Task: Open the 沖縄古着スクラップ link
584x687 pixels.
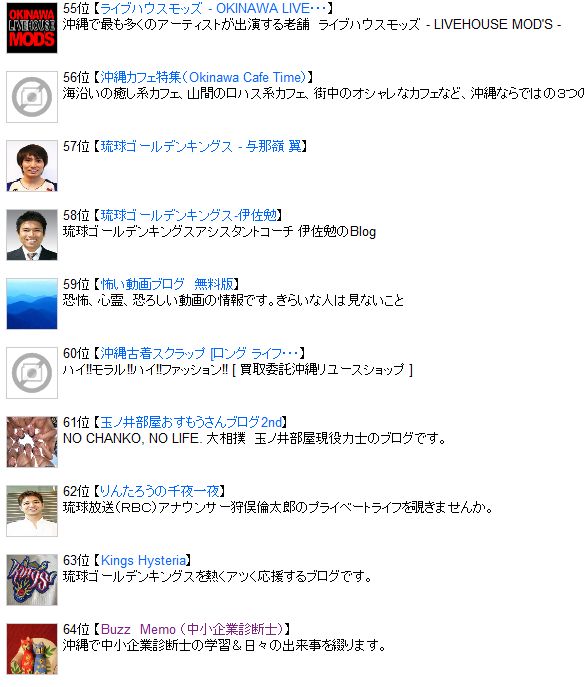Action: click(199, 353)
